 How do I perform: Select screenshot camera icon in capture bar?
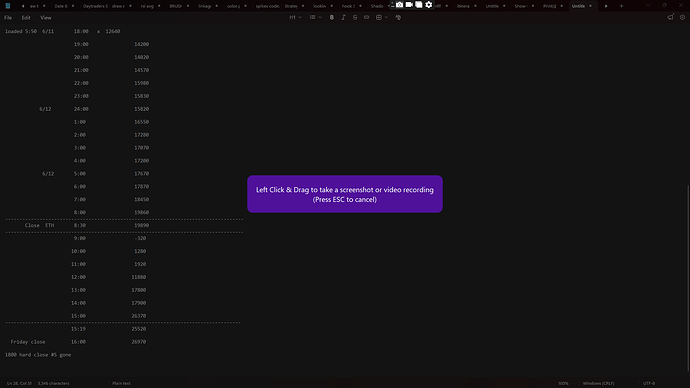[399, 4]
